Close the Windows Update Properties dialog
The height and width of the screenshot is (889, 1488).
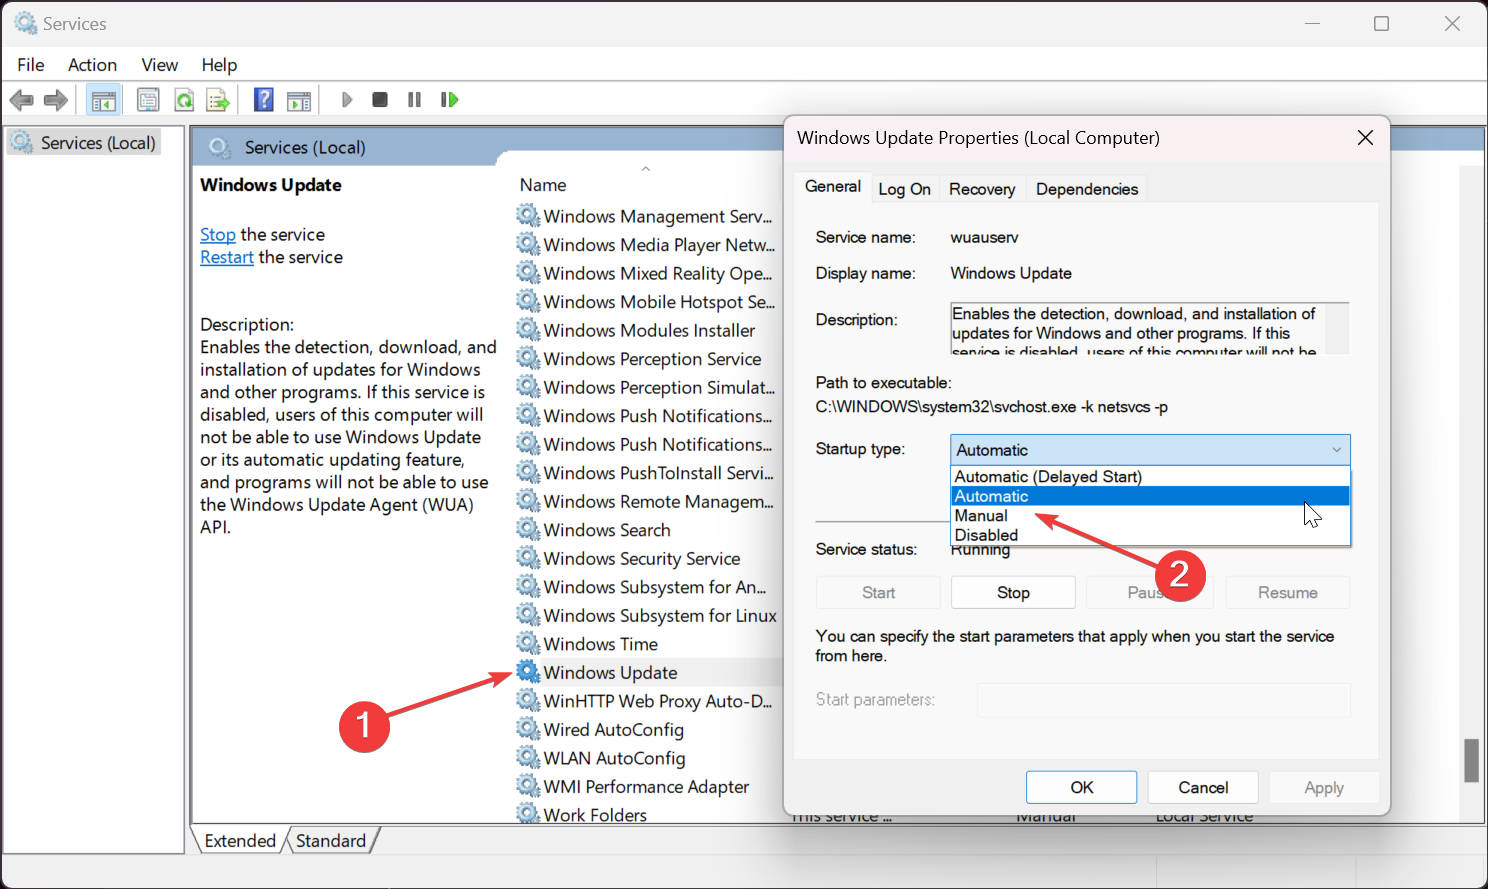click(x=1365, y=138)
